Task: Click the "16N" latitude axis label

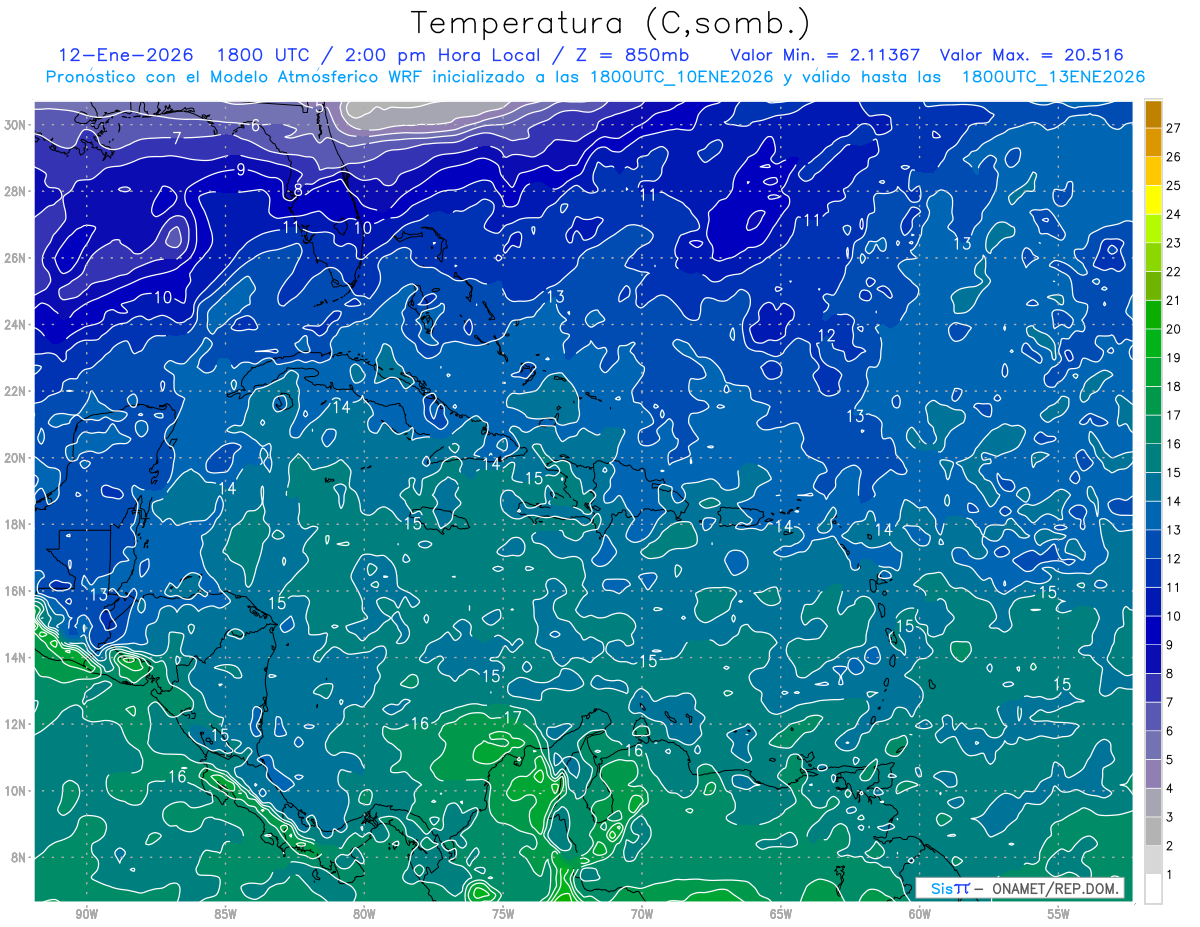Action: (17, 591)
